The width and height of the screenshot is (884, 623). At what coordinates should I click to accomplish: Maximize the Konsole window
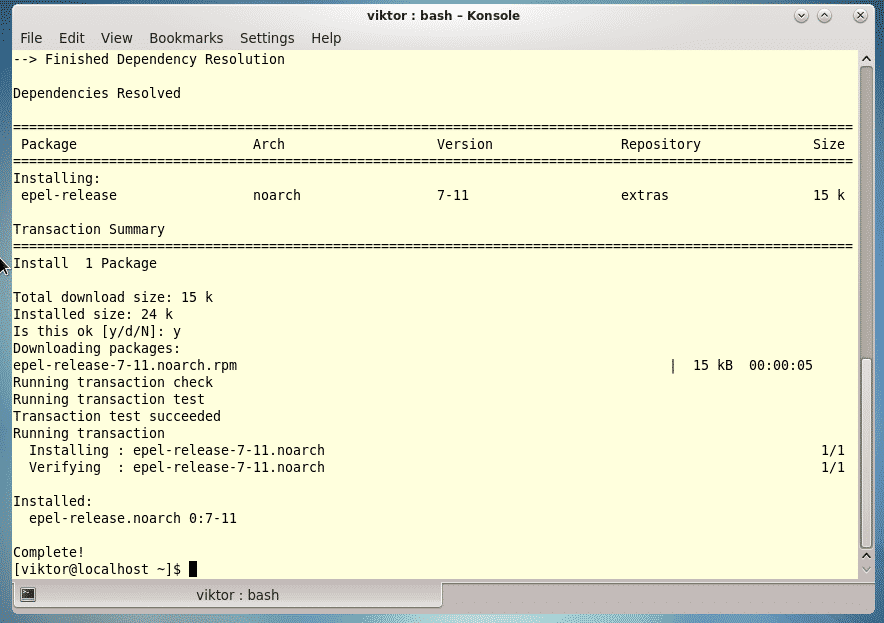(x=825, y=16)
